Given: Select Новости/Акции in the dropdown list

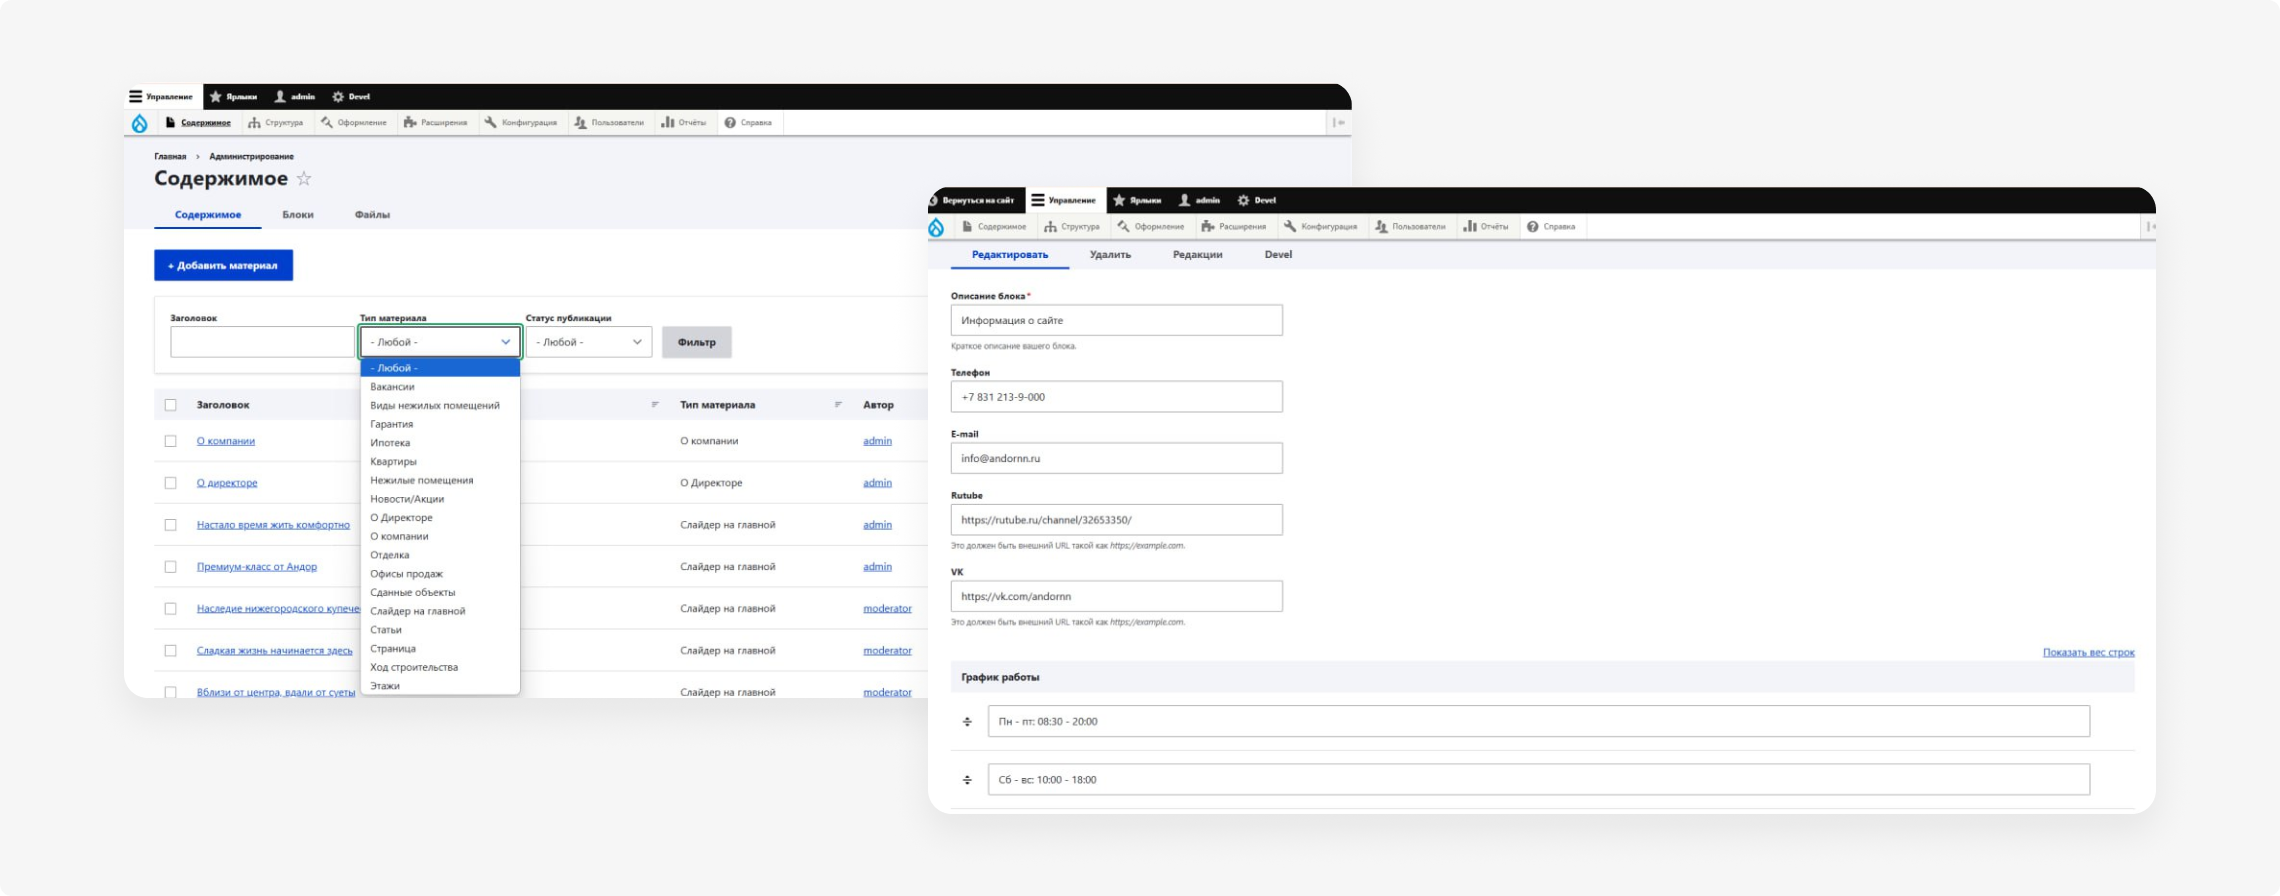Looking at the screenshot, I should point(407,499).
